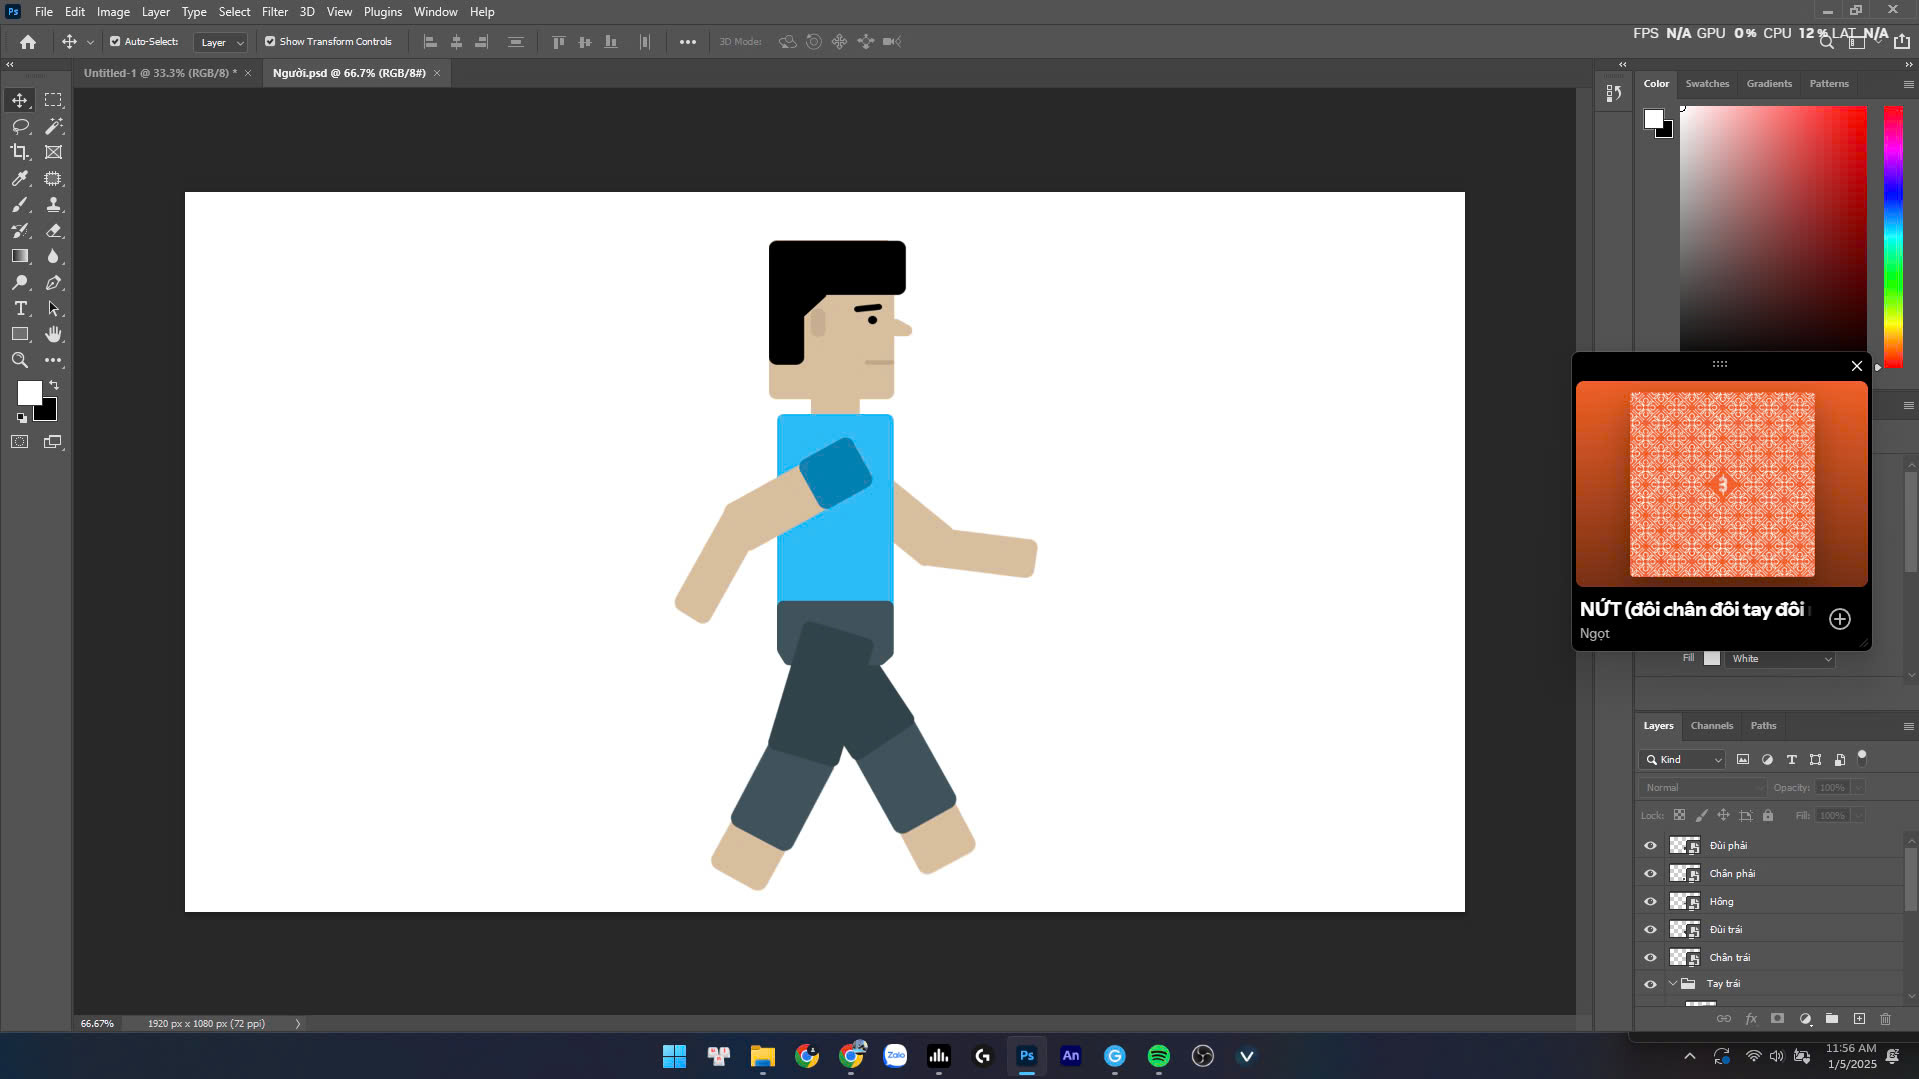Hide the Chân trái layer
This screenshot has width=1919, height=1079.
pyautogui.click(x=1650, y=958)
